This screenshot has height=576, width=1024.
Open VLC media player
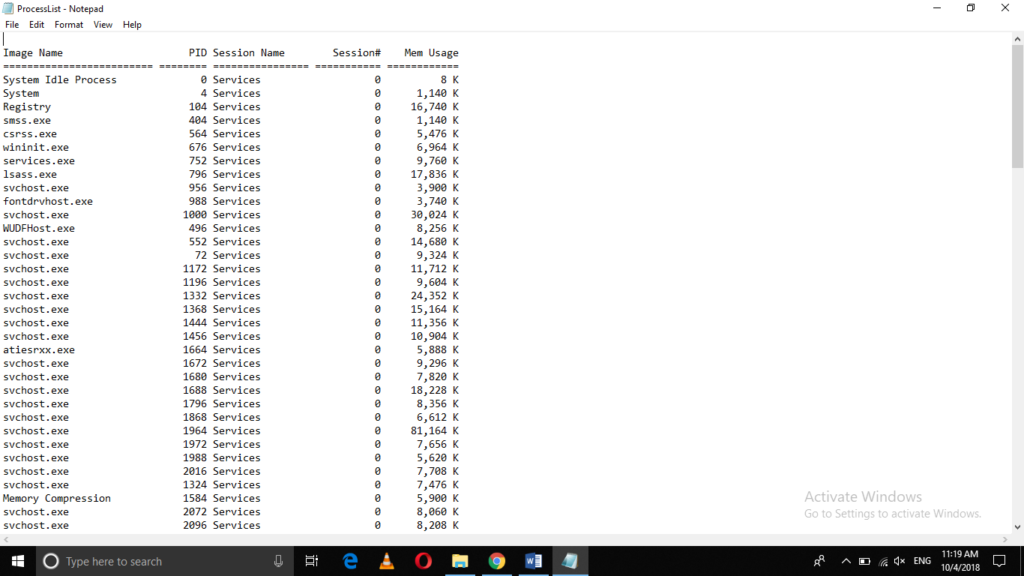pos(385,560)
